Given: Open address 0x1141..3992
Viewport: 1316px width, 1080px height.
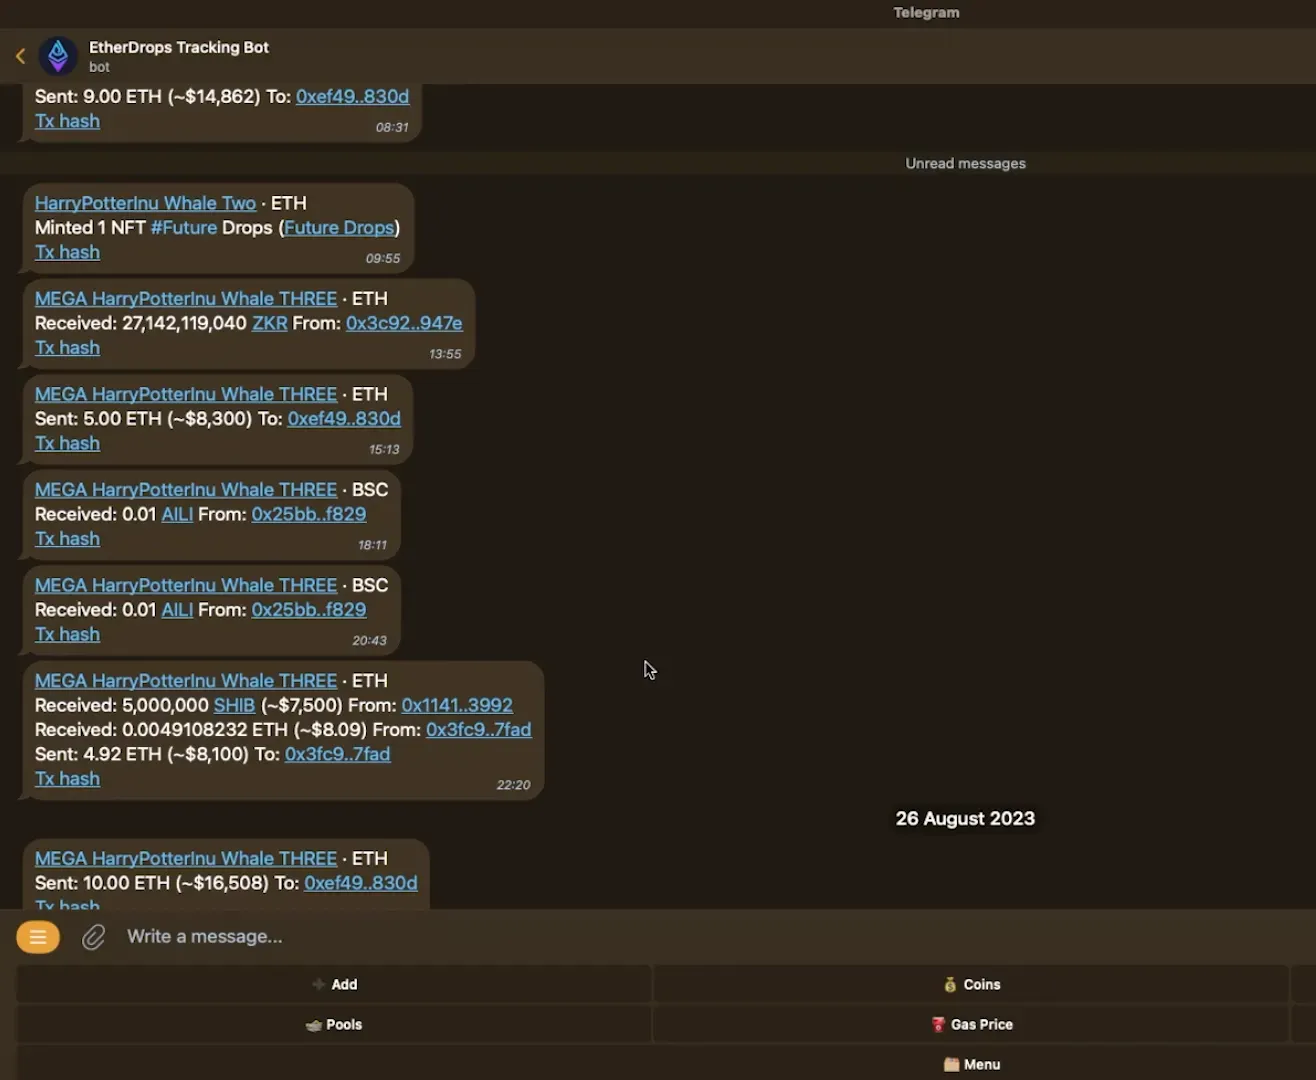Looking at the screenshot, I should pyautogui.click(x=457, y=705).
